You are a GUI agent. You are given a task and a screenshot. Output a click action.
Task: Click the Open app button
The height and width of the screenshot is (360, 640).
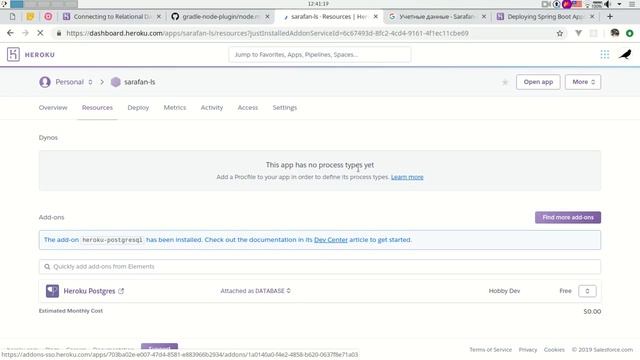pos(538,82)
